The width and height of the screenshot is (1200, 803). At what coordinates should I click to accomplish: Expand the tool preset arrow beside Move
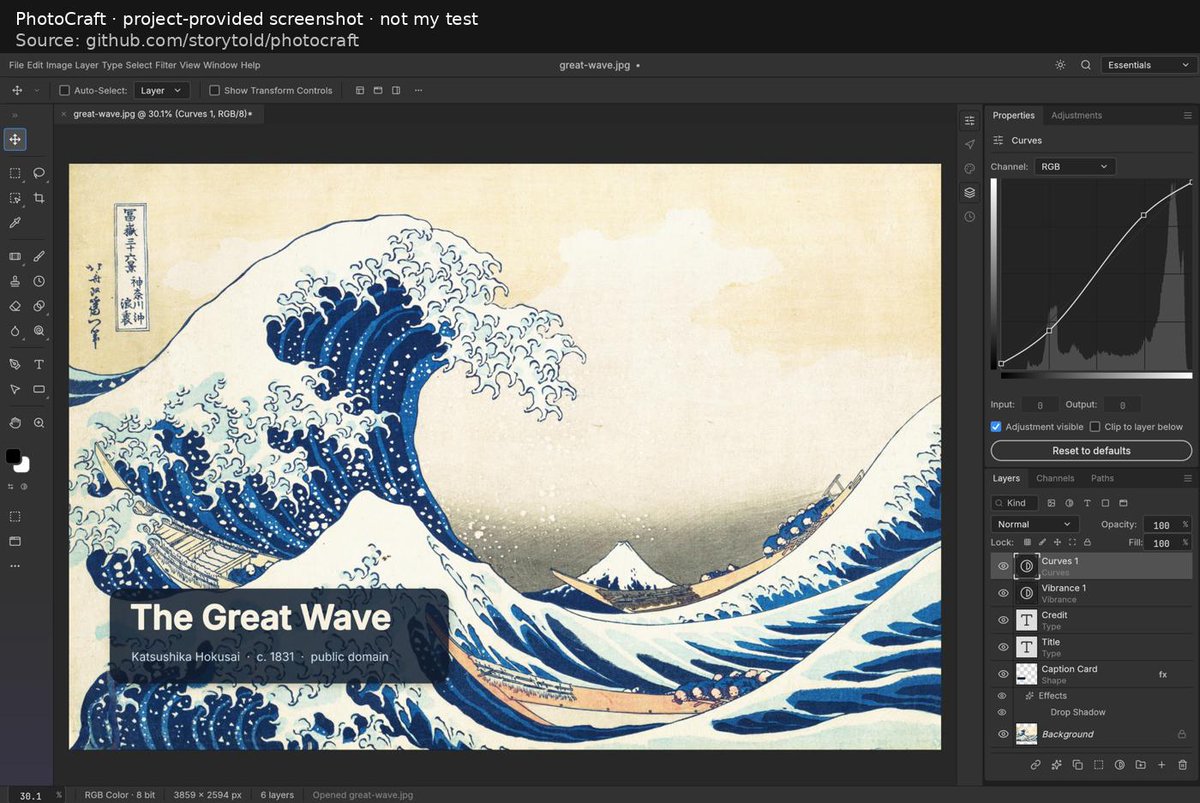(37, 90)
